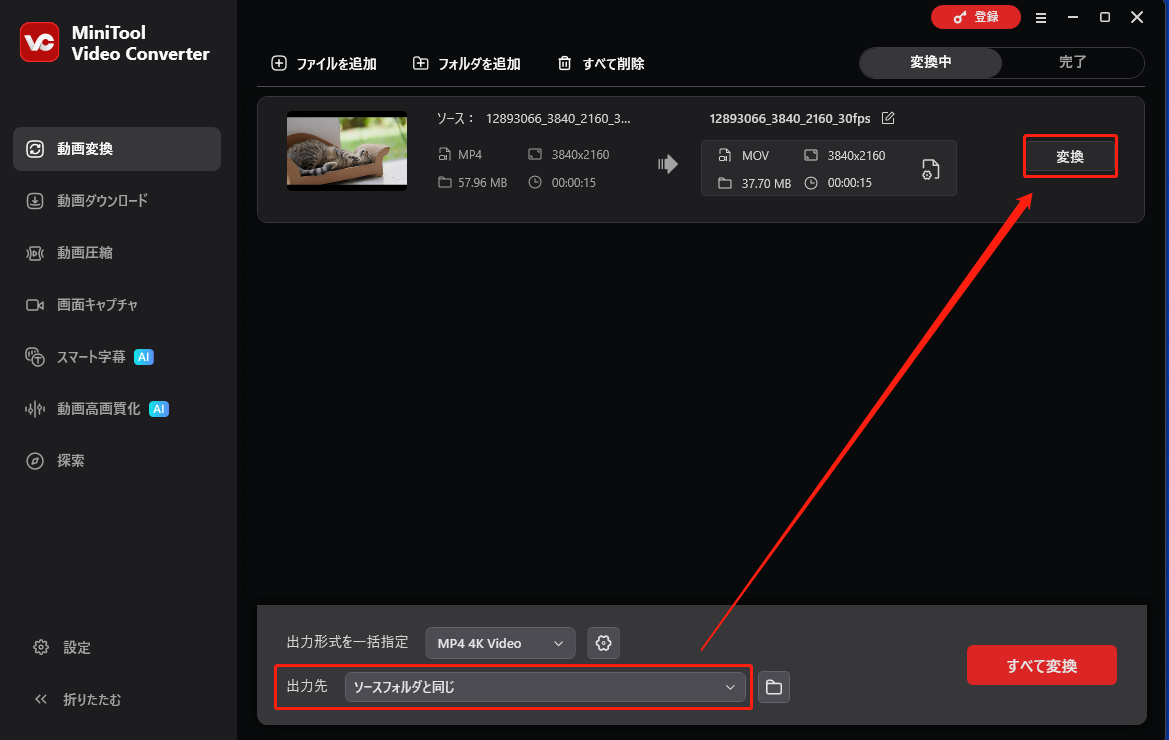Click output resolution 3840x2160 value
Image resolution: width=1169 pixels, height=740 pixels.
coord(856,156)
